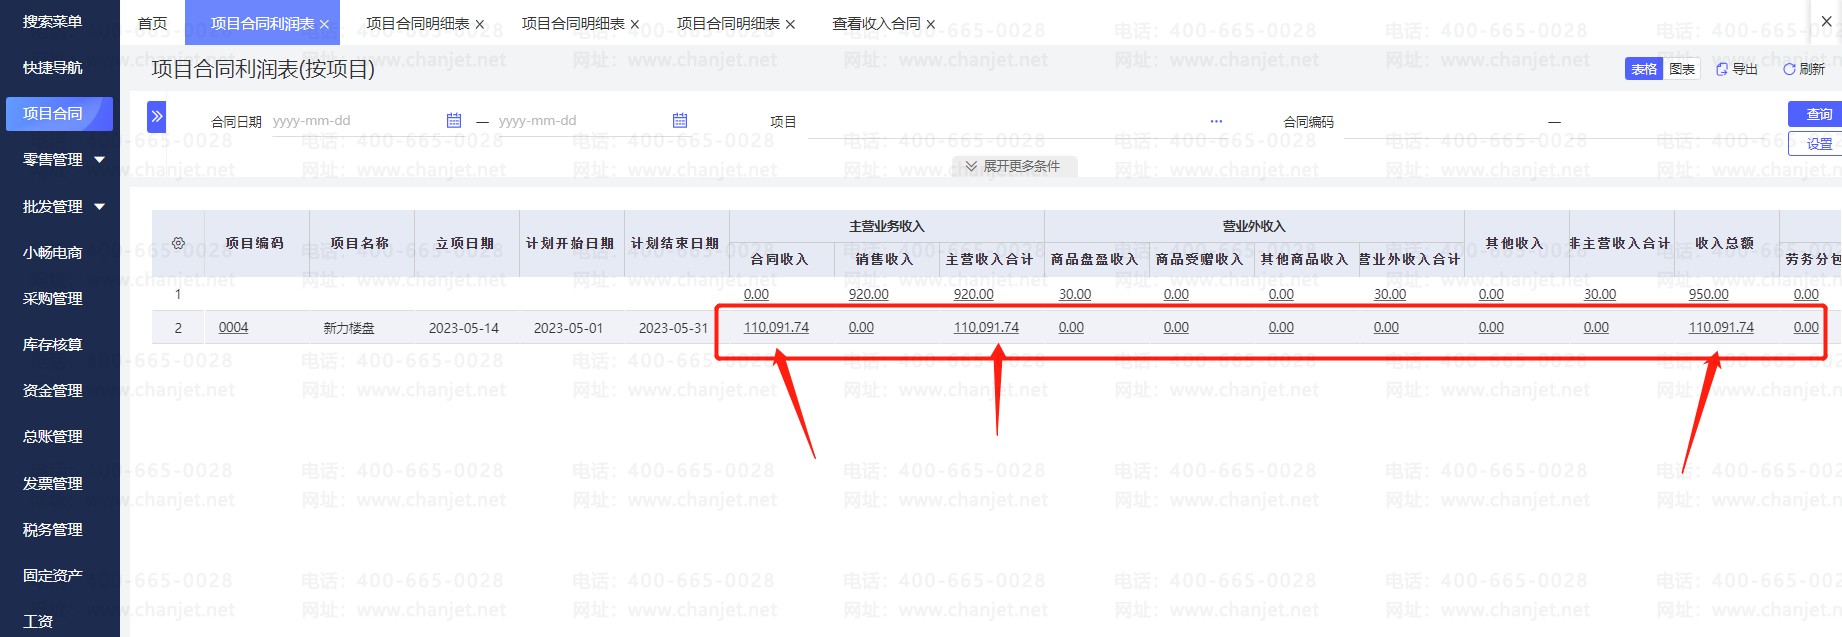The image size is (1842, 637).
Task: Go to the 首页 tab
Action: (x=152, y=23)
